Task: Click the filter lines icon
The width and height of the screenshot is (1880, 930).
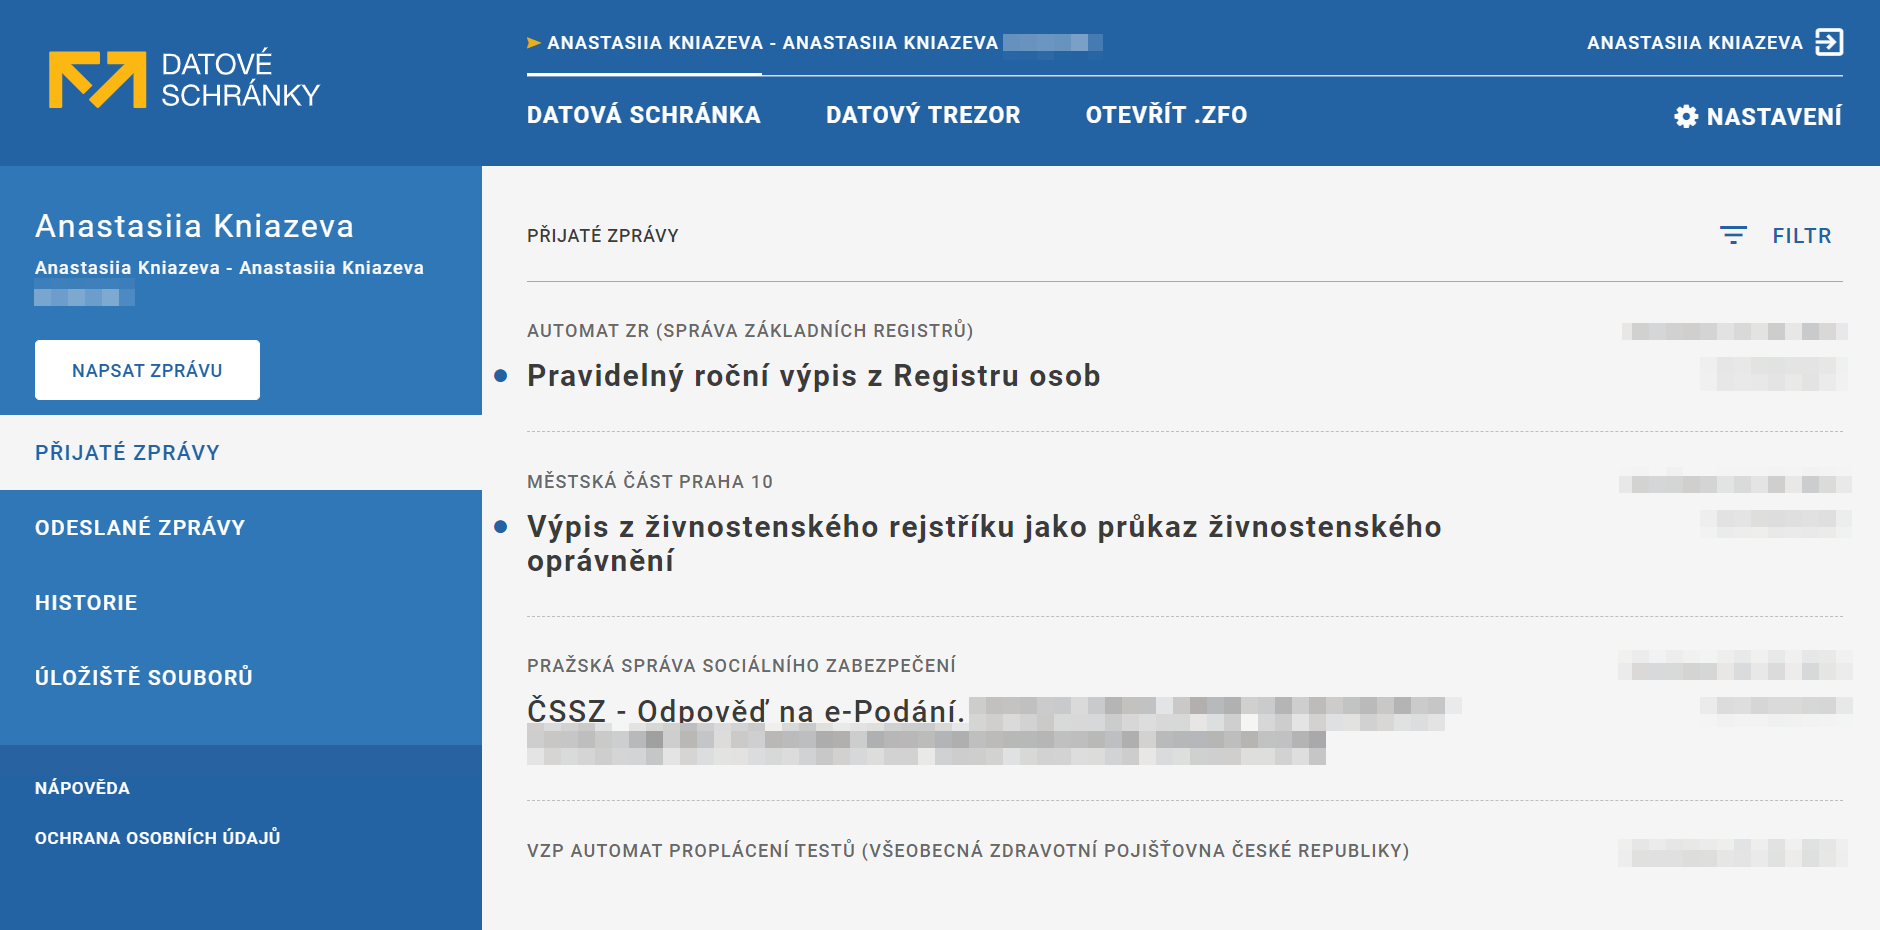Action: point(1733,235)
